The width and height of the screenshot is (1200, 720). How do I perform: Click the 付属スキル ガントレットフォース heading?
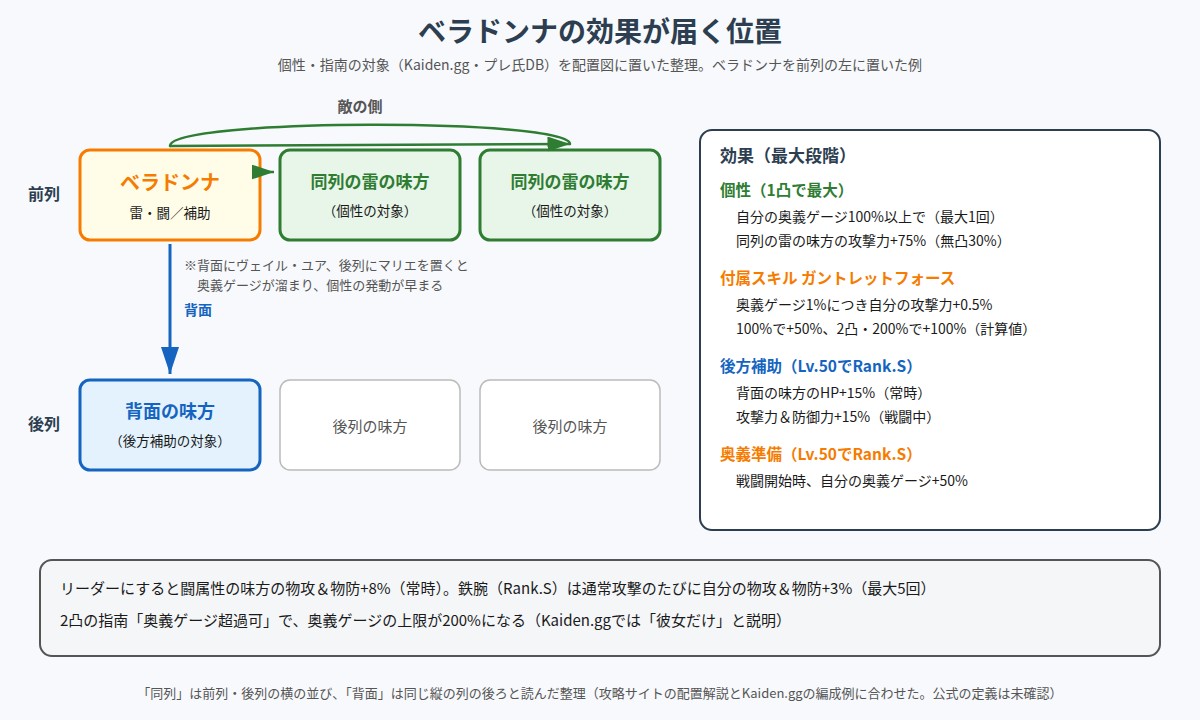(x=837, y=278)
